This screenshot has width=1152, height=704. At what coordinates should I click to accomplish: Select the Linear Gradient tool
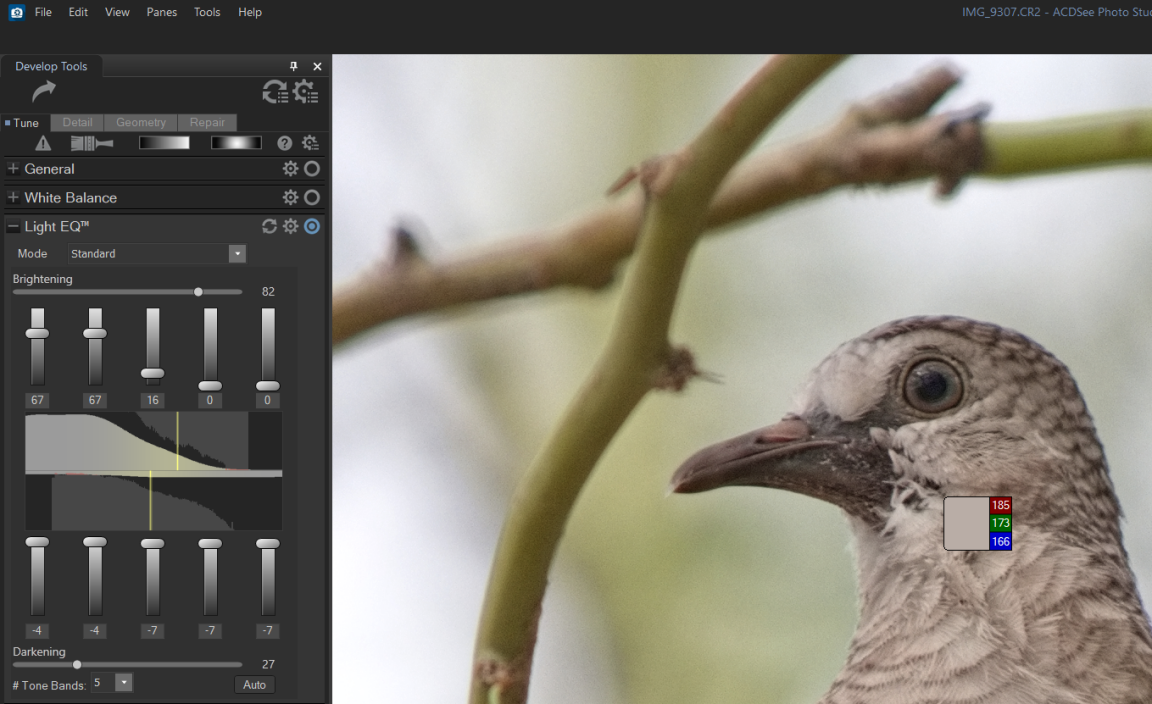point(164,143)
